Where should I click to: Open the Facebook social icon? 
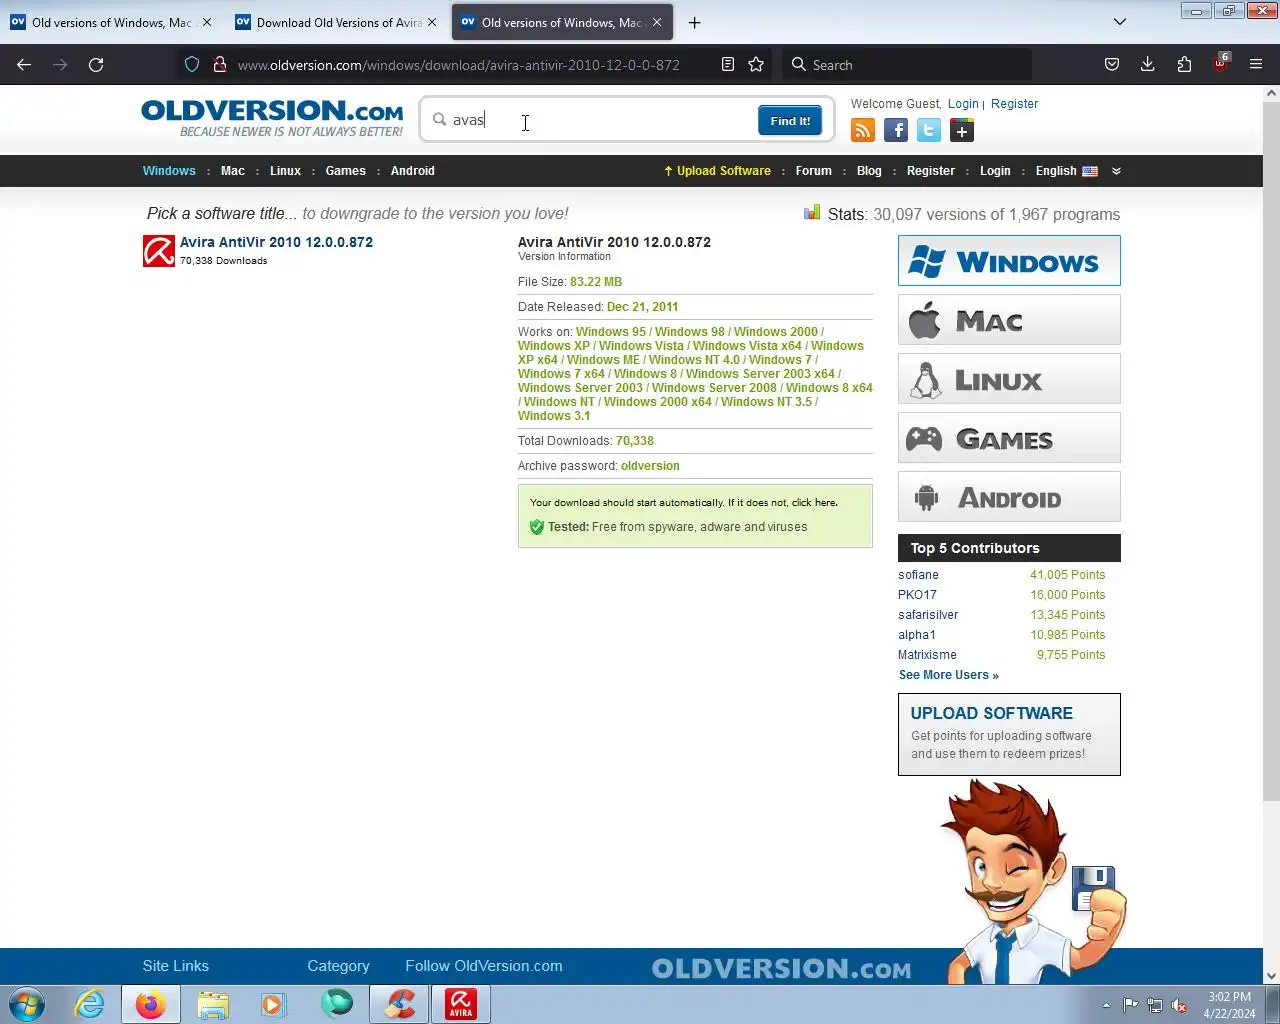(x=896, y=130)
